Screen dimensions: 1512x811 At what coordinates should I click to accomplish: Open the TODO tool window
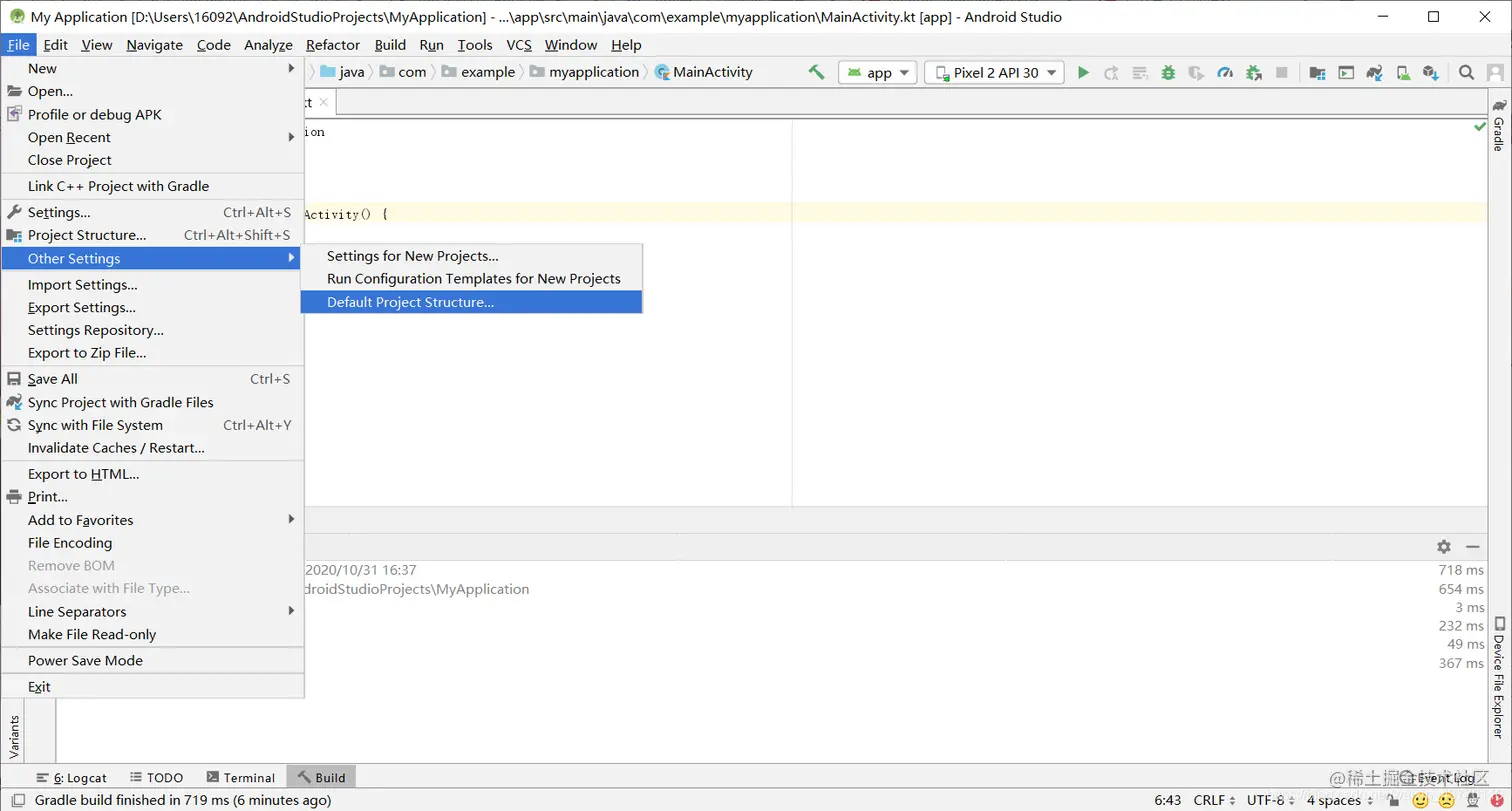pos(155,778)
